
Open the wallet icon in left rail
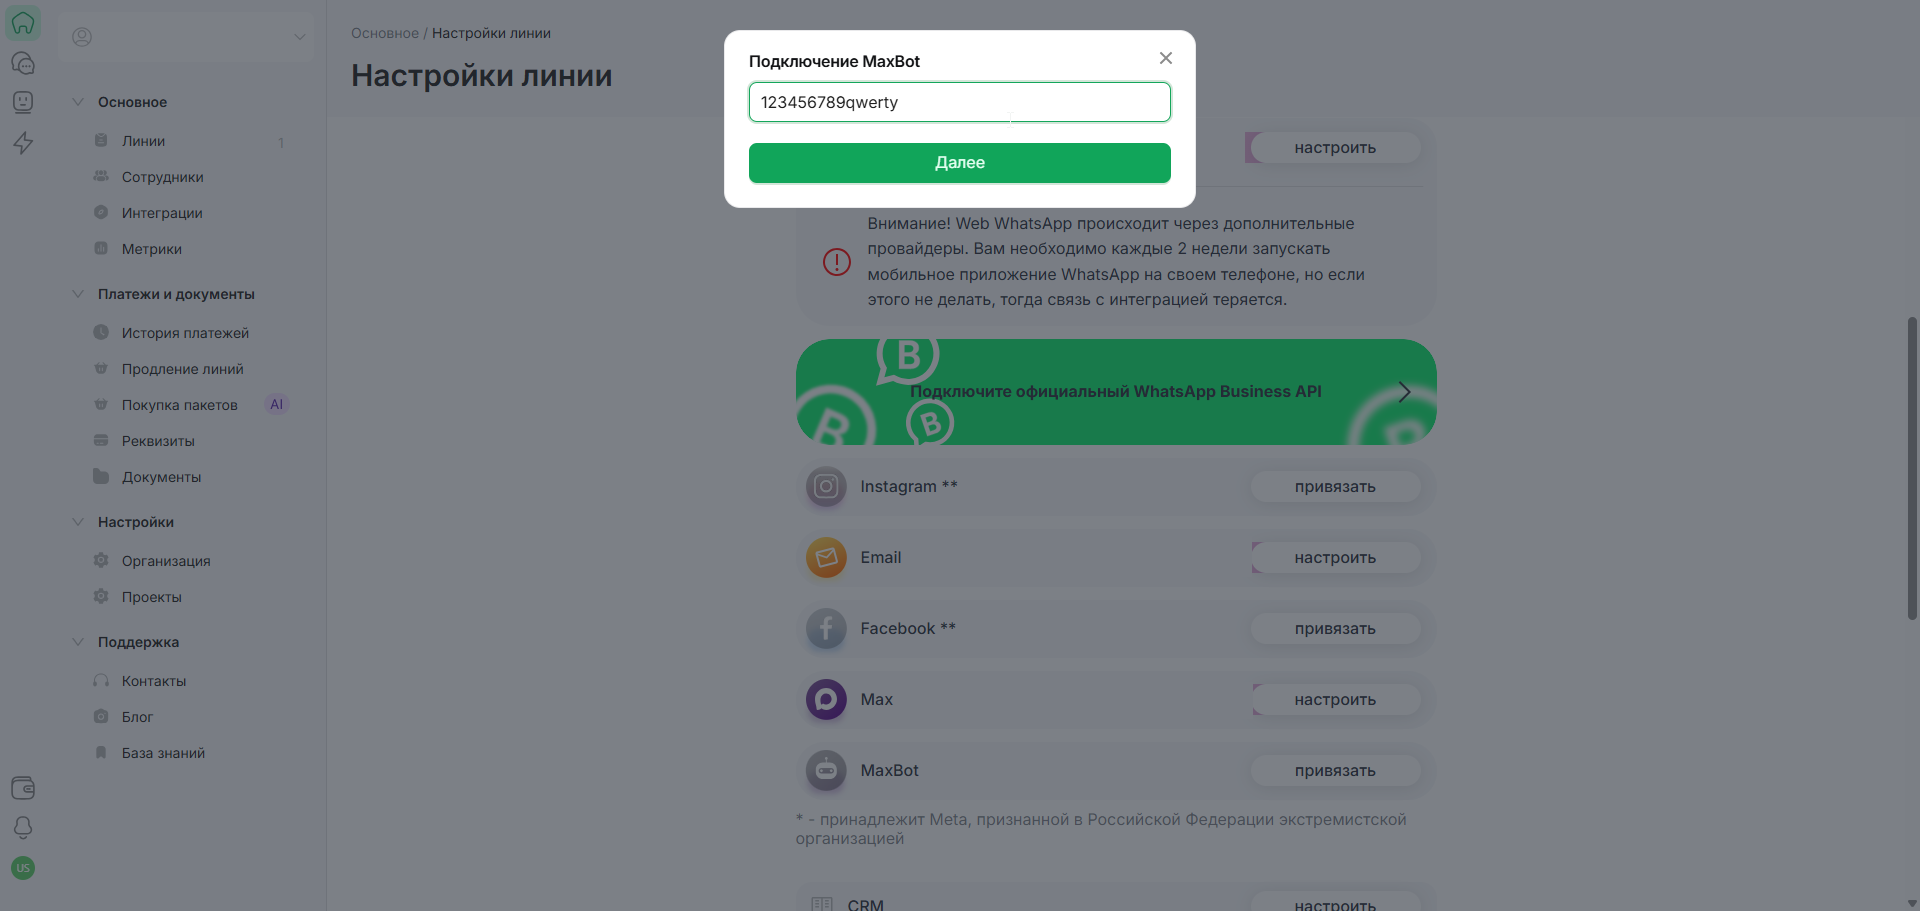coord(23,788)
